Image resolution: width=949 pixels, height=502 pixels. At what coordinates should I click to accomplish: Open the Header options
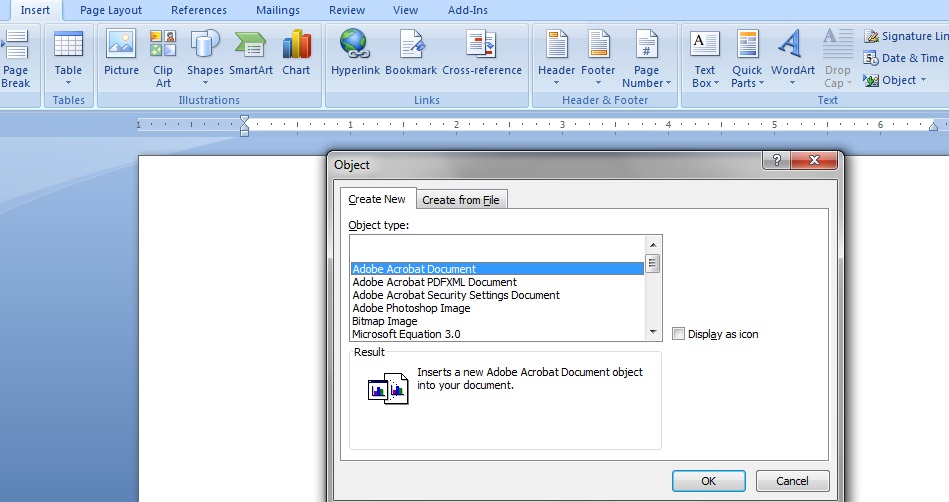[x=556, y=59]
